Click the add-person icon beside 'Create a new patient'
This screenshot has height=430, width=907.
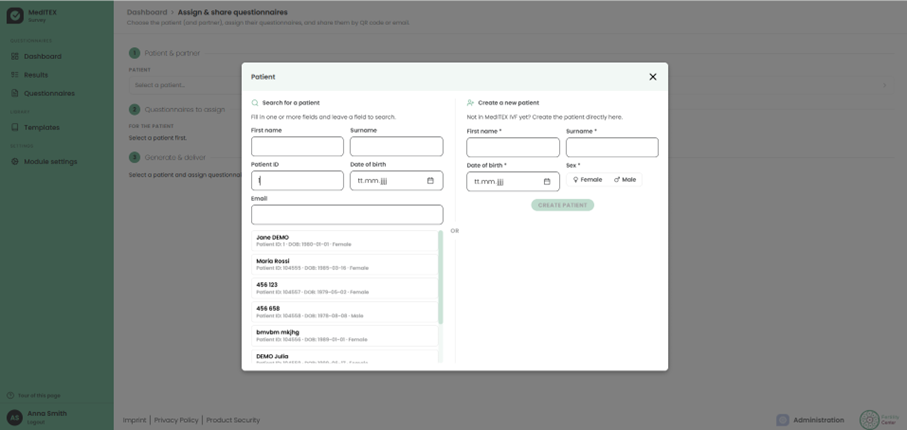tap(470, 103)
